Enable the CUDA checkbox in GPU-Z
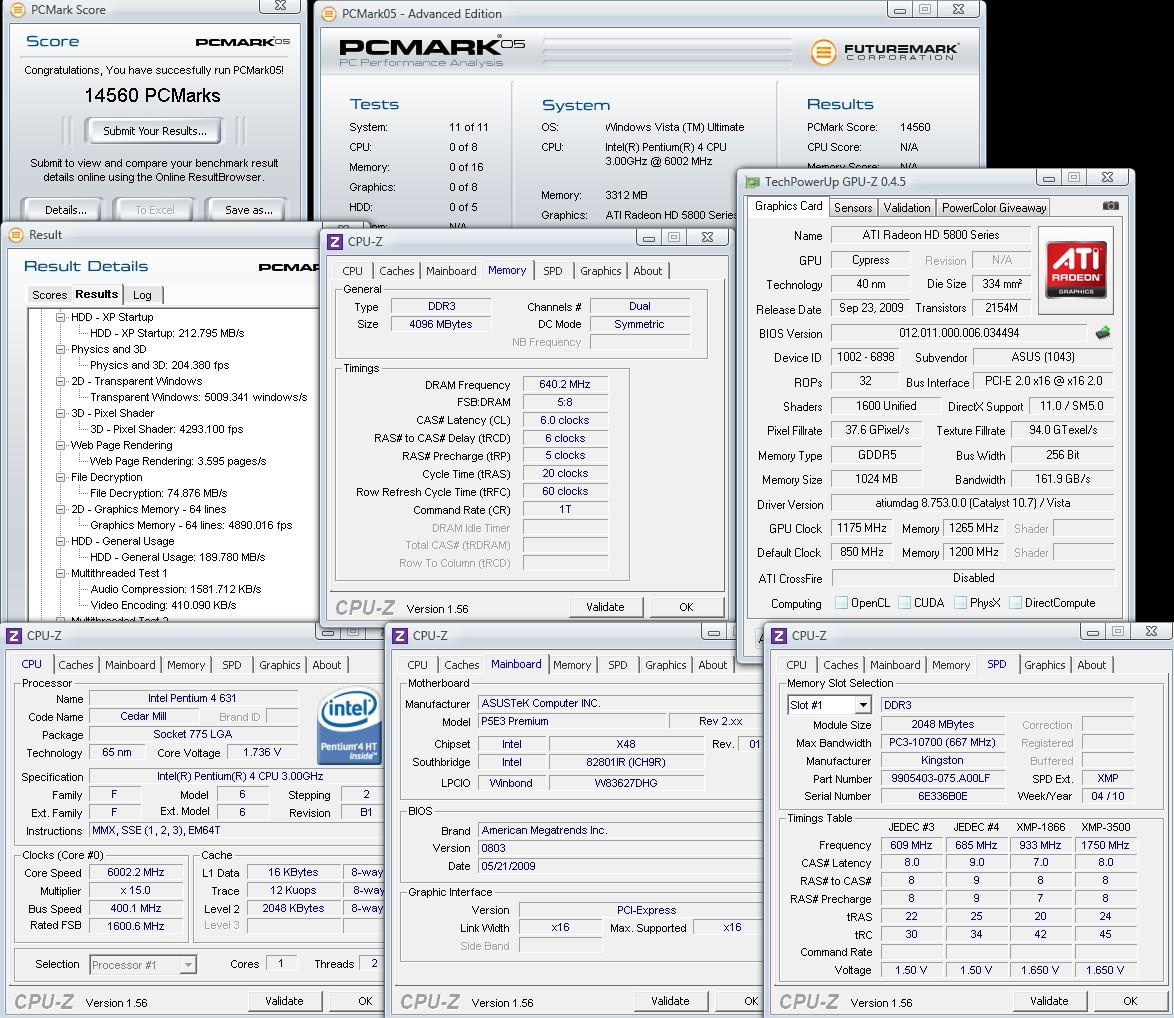Image resolution: width=1174 pixels, height=1018 pixels. [x=904, y=603]
